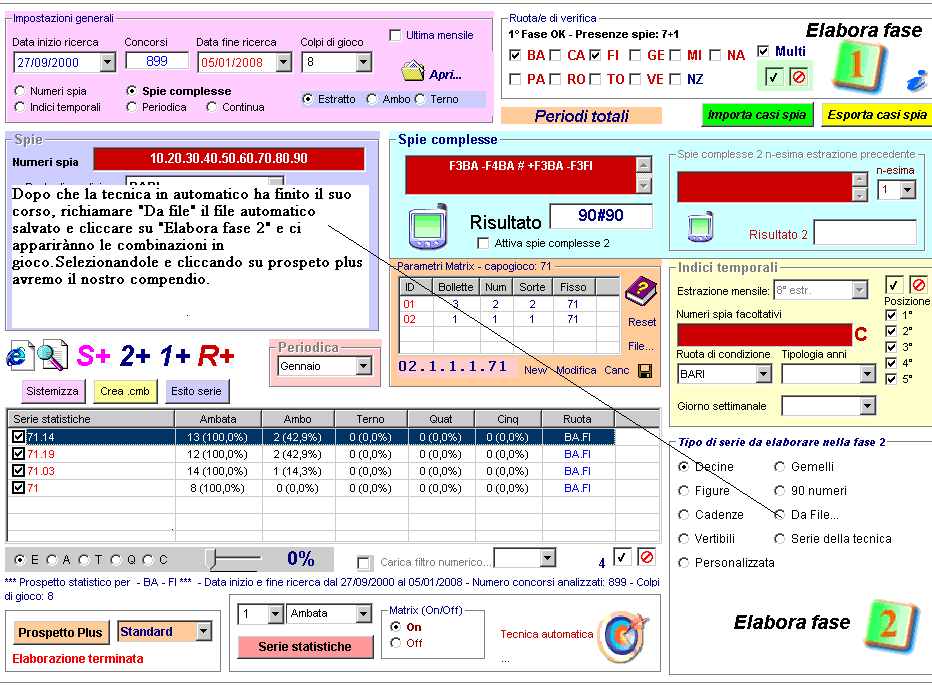Toggle the Ultima mensile checkbox
This screenshot has width=932, height=685.
pyautogui.click(x=395, y=35)
